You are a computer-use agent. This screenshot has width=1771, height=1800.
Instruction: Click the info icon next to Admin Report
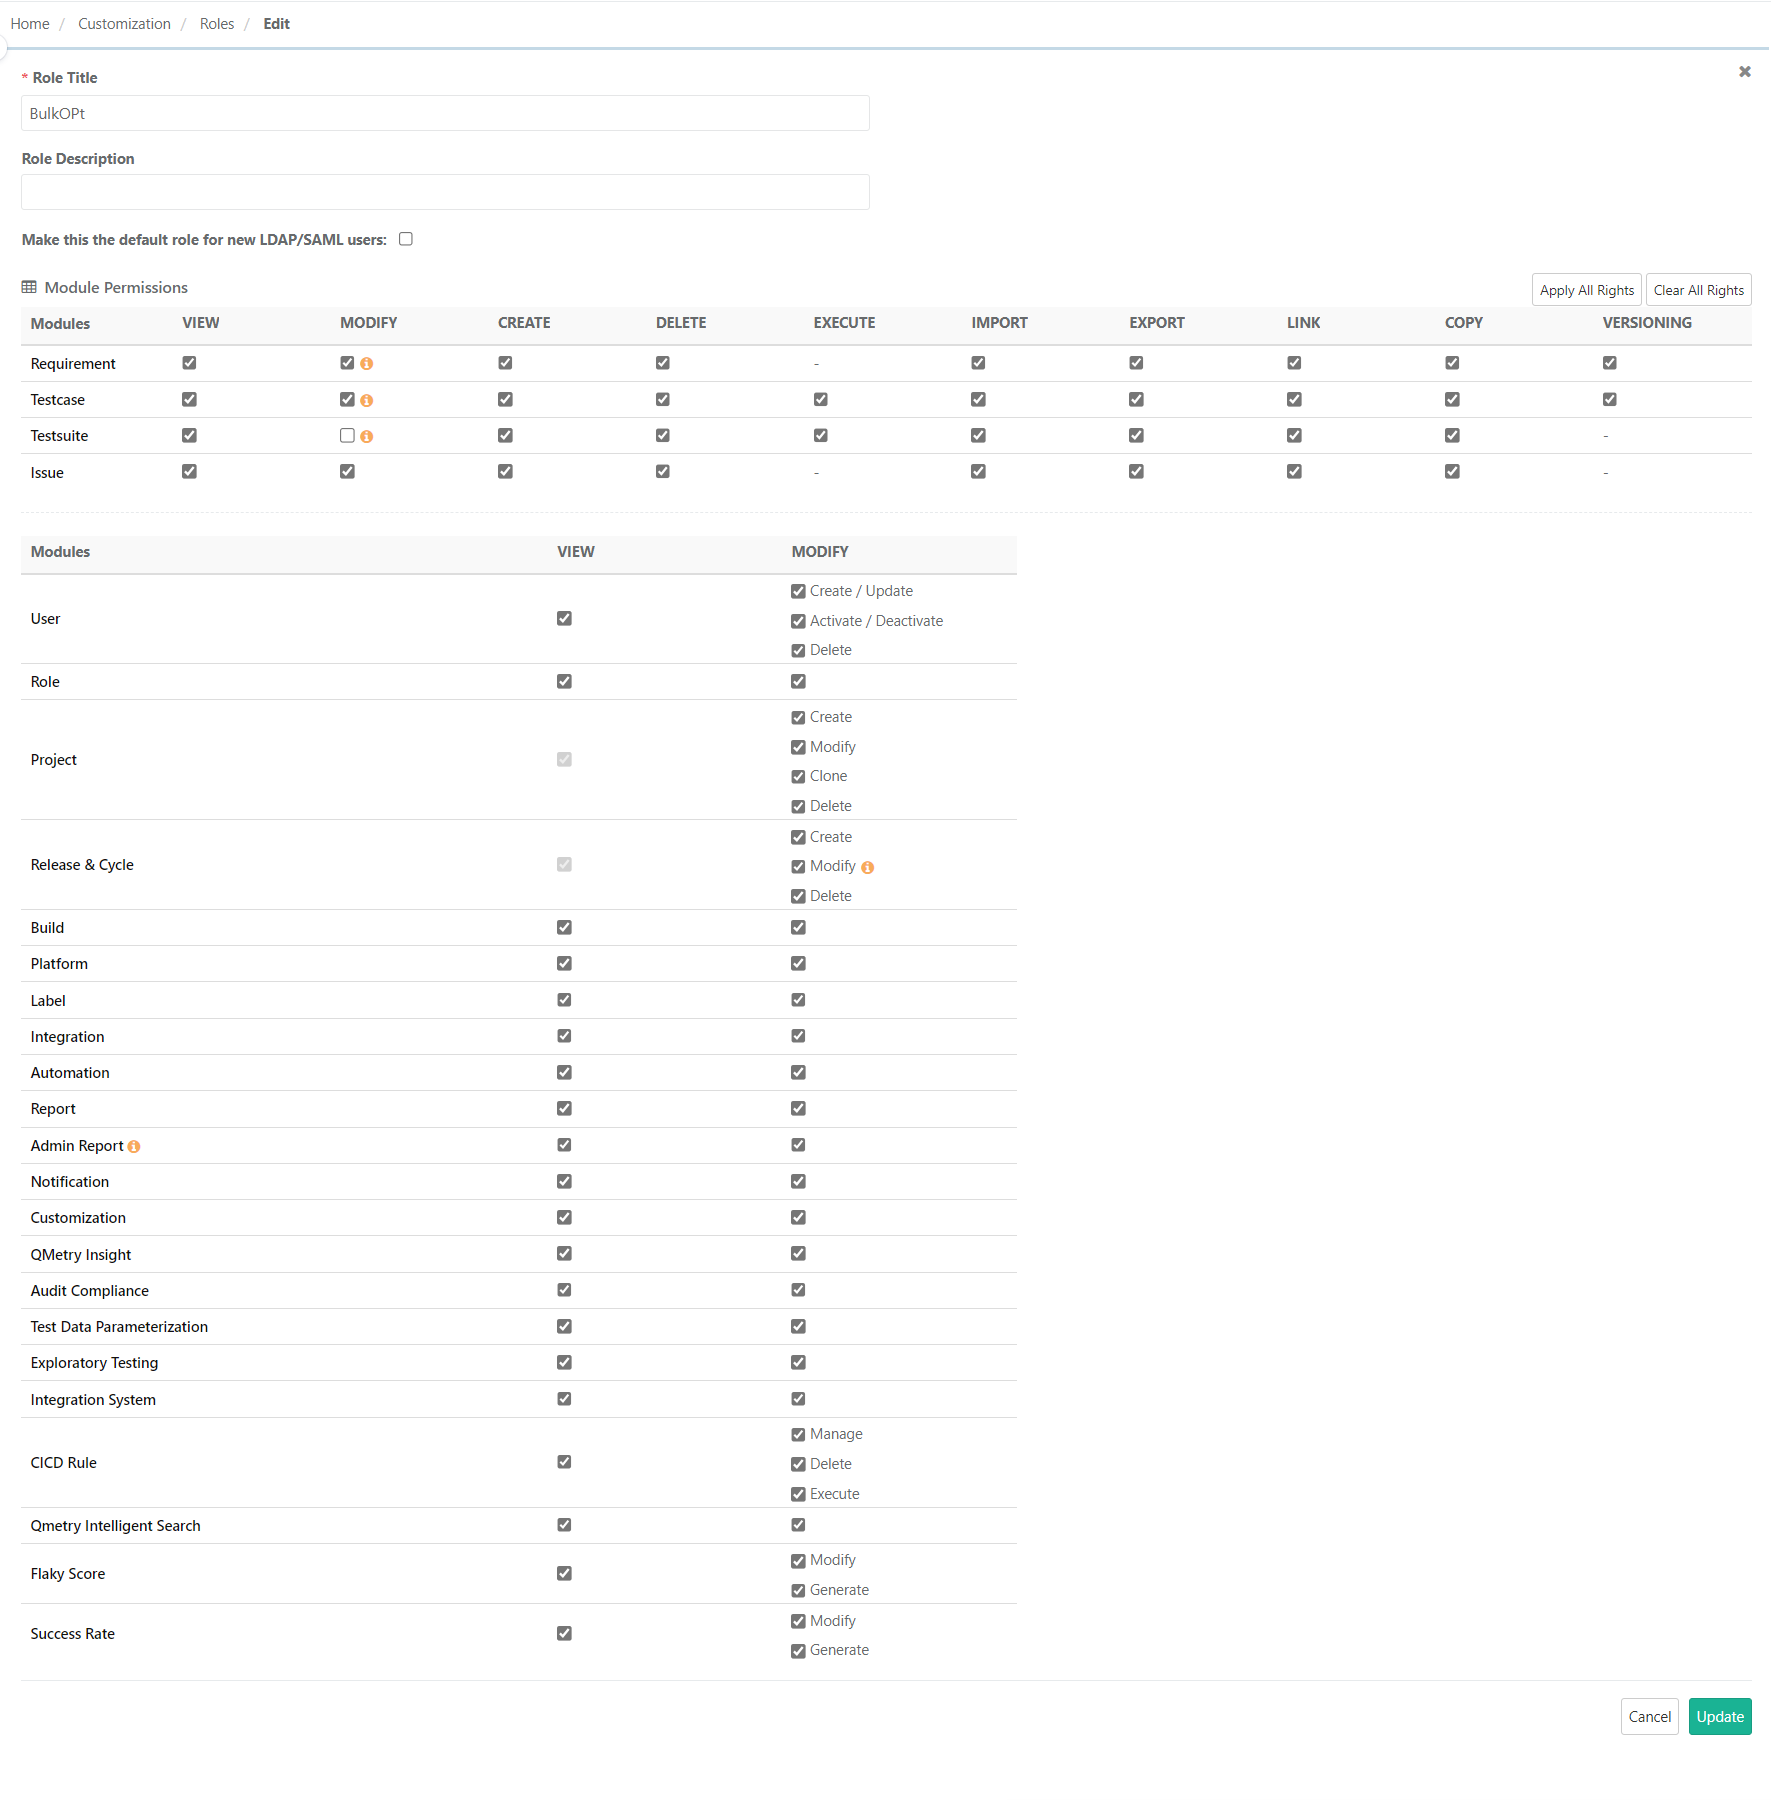135,1146
